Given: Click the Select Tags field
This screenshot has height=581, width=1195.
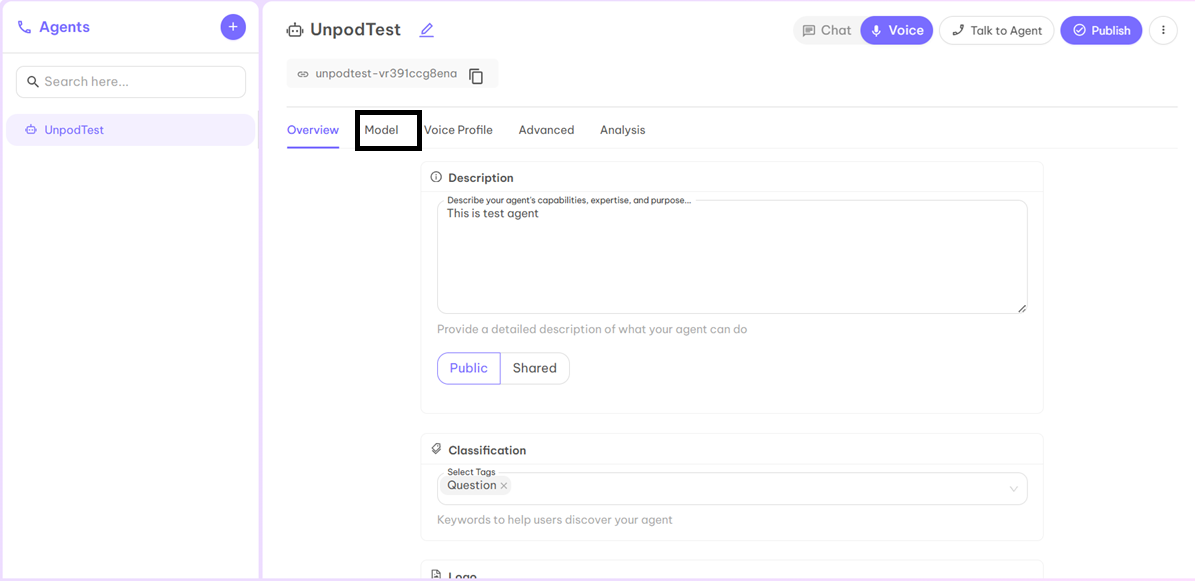Looking at the screenshot, I should (732, 489).
